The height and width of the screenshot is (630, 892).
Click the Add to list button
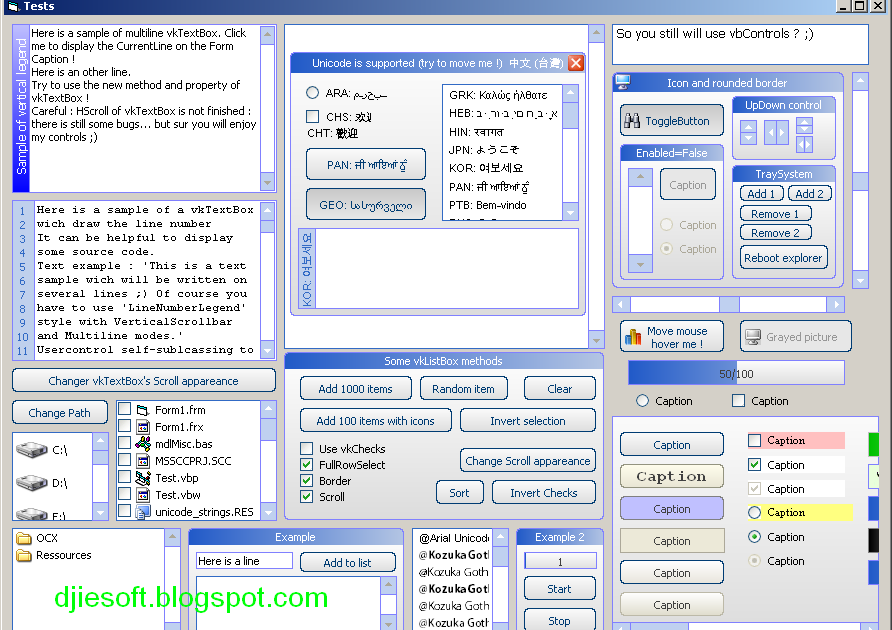pyautogui.click(x=348, y=562)
